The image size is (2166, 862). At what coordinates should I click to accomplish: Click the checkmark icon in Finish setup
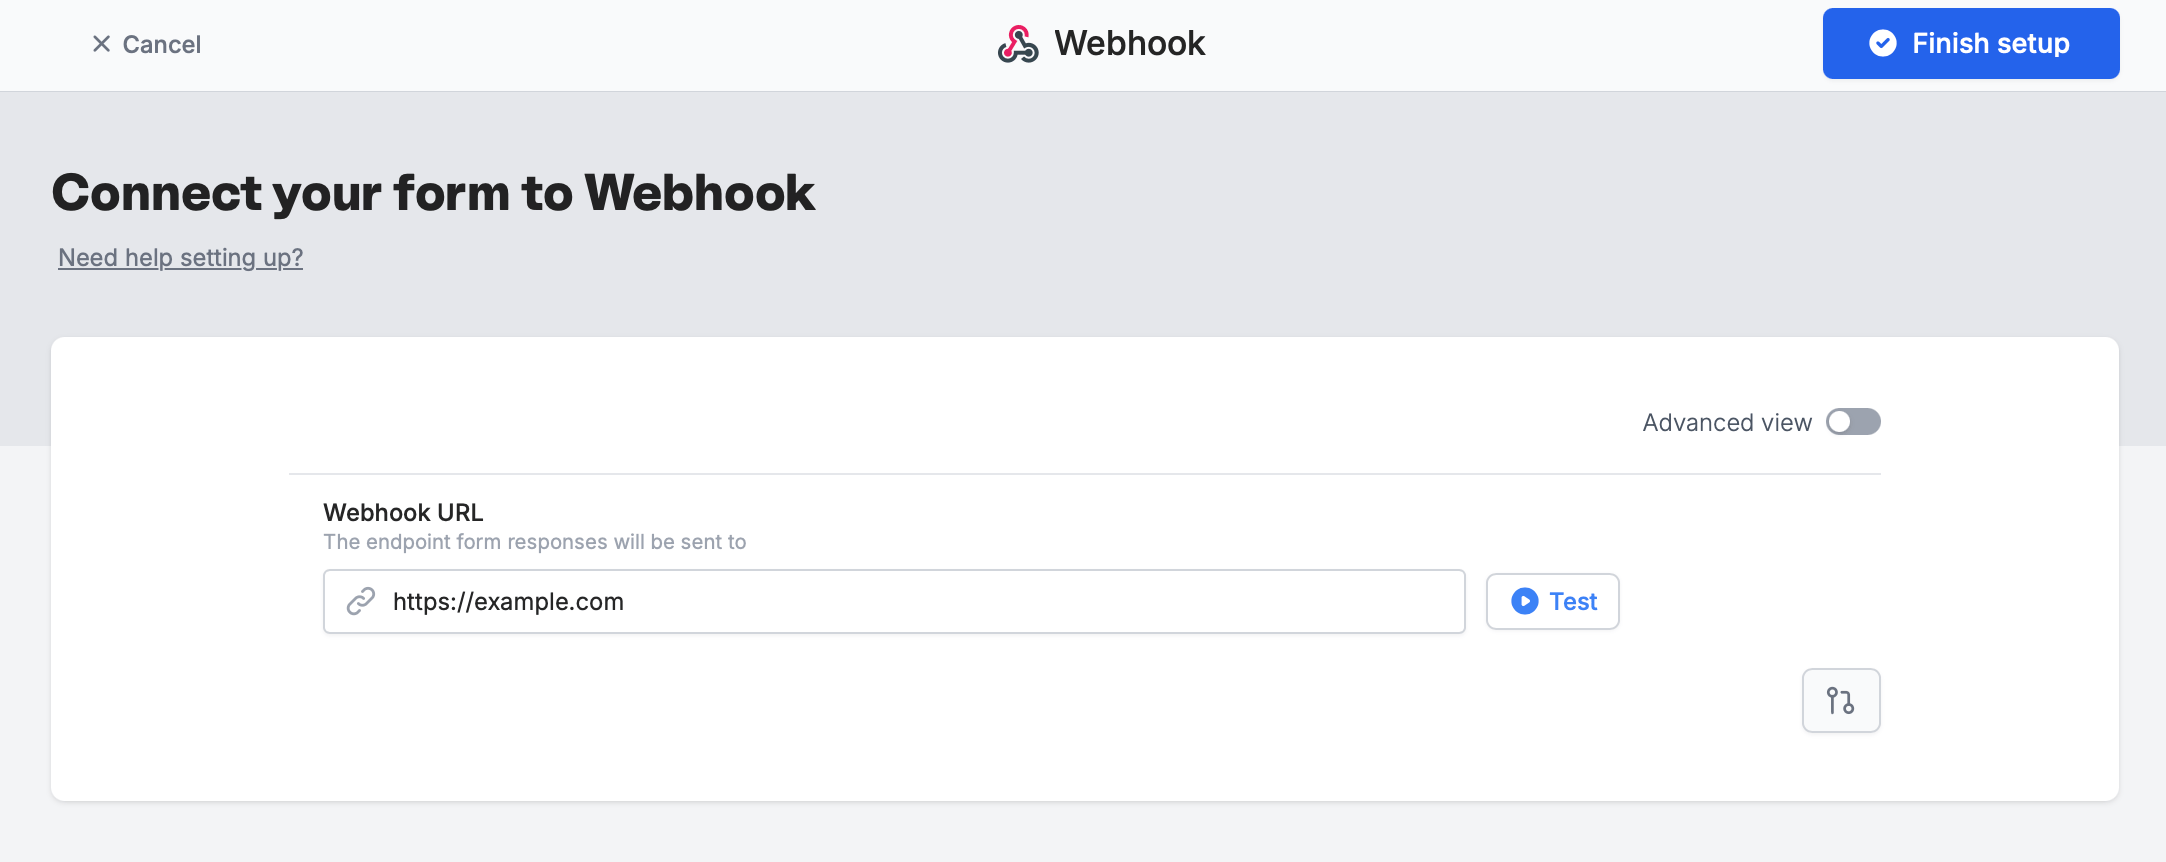pos(1883,43)
